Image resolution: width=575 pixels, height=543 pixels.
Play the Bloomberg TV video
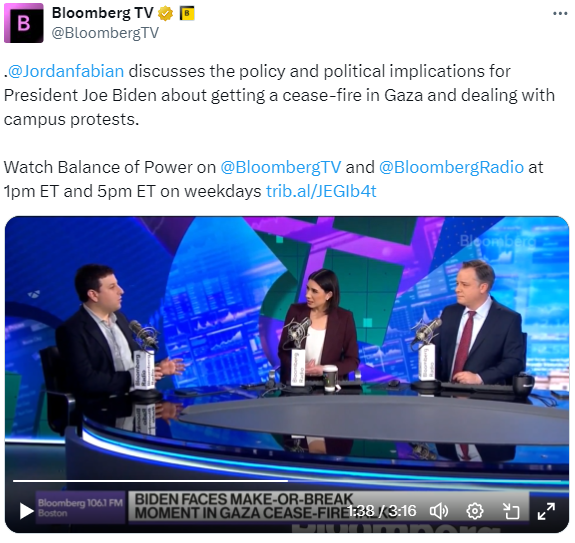[26, 511]
